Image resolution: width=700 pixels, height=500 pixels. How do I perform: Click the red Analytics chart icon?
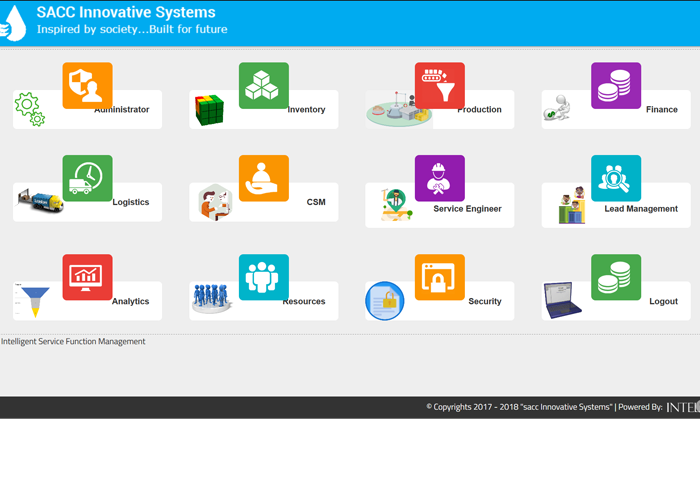tap(87, 277)
